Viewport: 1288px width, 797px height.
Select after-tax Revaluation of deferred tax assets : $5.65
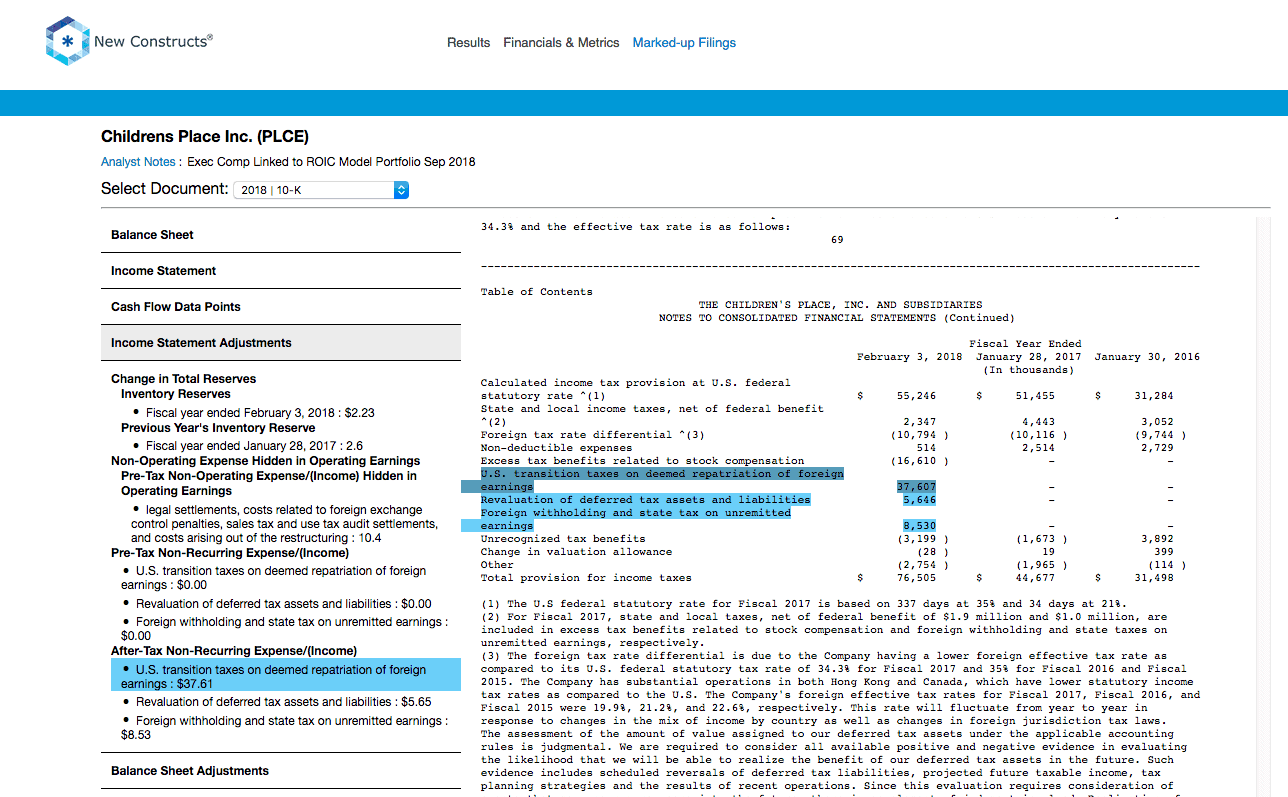point(284,702)
